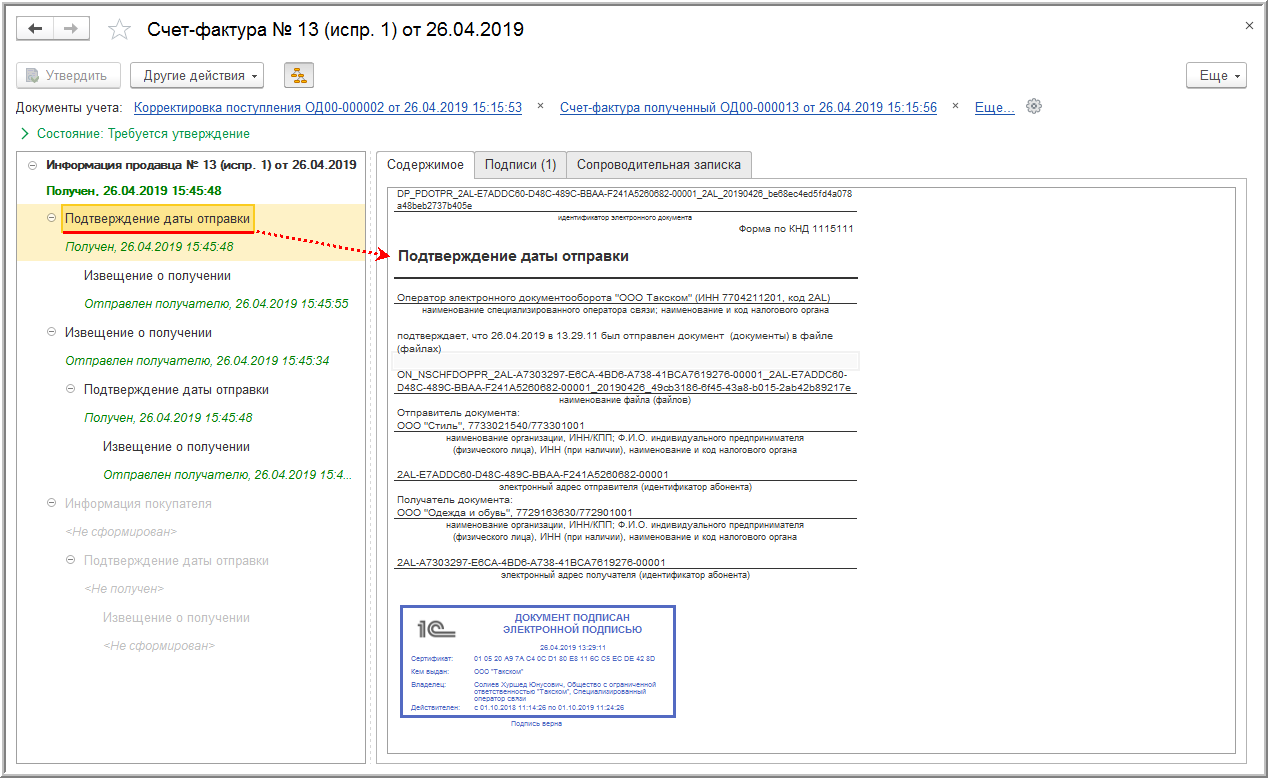The height and width of the screenshot is (778, 1268).
Task: Remove the Счет-фактура полученный document link
Action: [955, 106]
